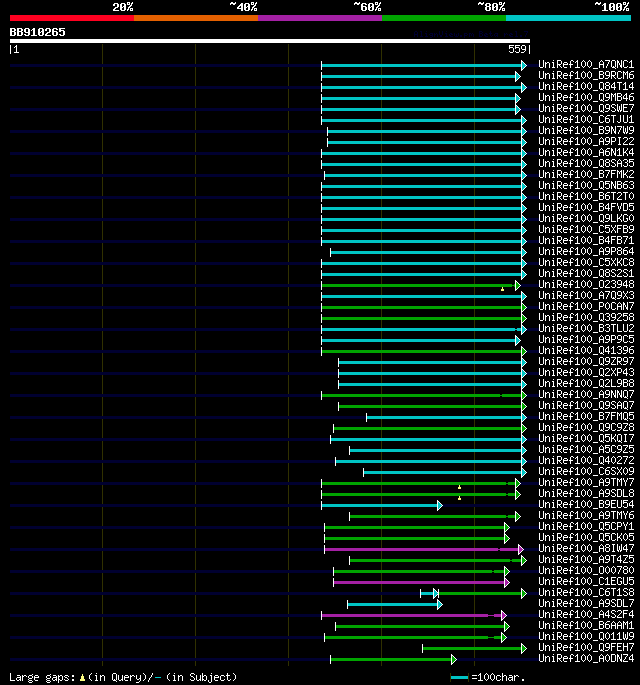The image size is (640, 685).
Task: Open the UniRef100_P0CAN7 entry
Action: [x=586, y=306]
